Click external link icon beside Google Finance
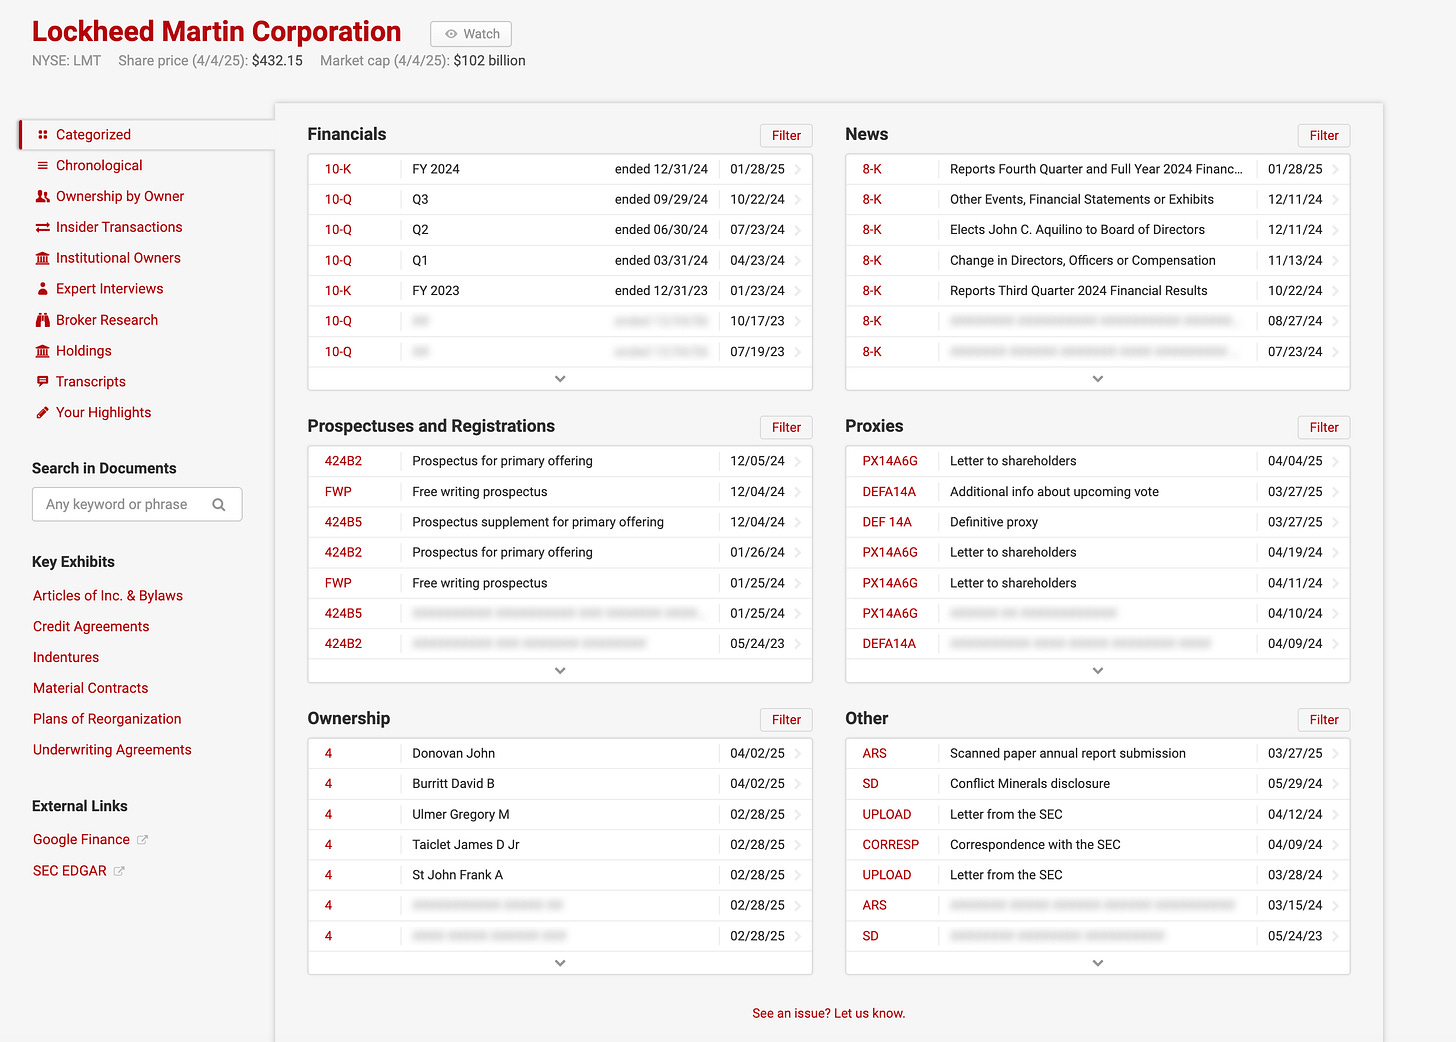 (142, 840)
